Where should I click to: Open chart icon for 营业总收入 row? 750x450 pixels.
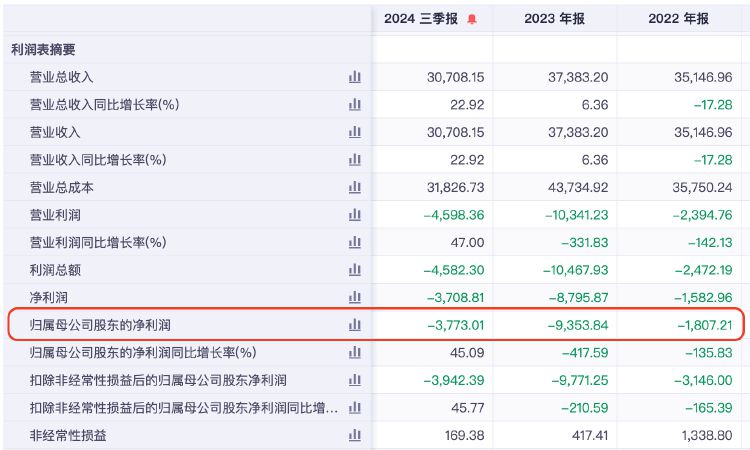pyautogui.click(x=354, y=77)
